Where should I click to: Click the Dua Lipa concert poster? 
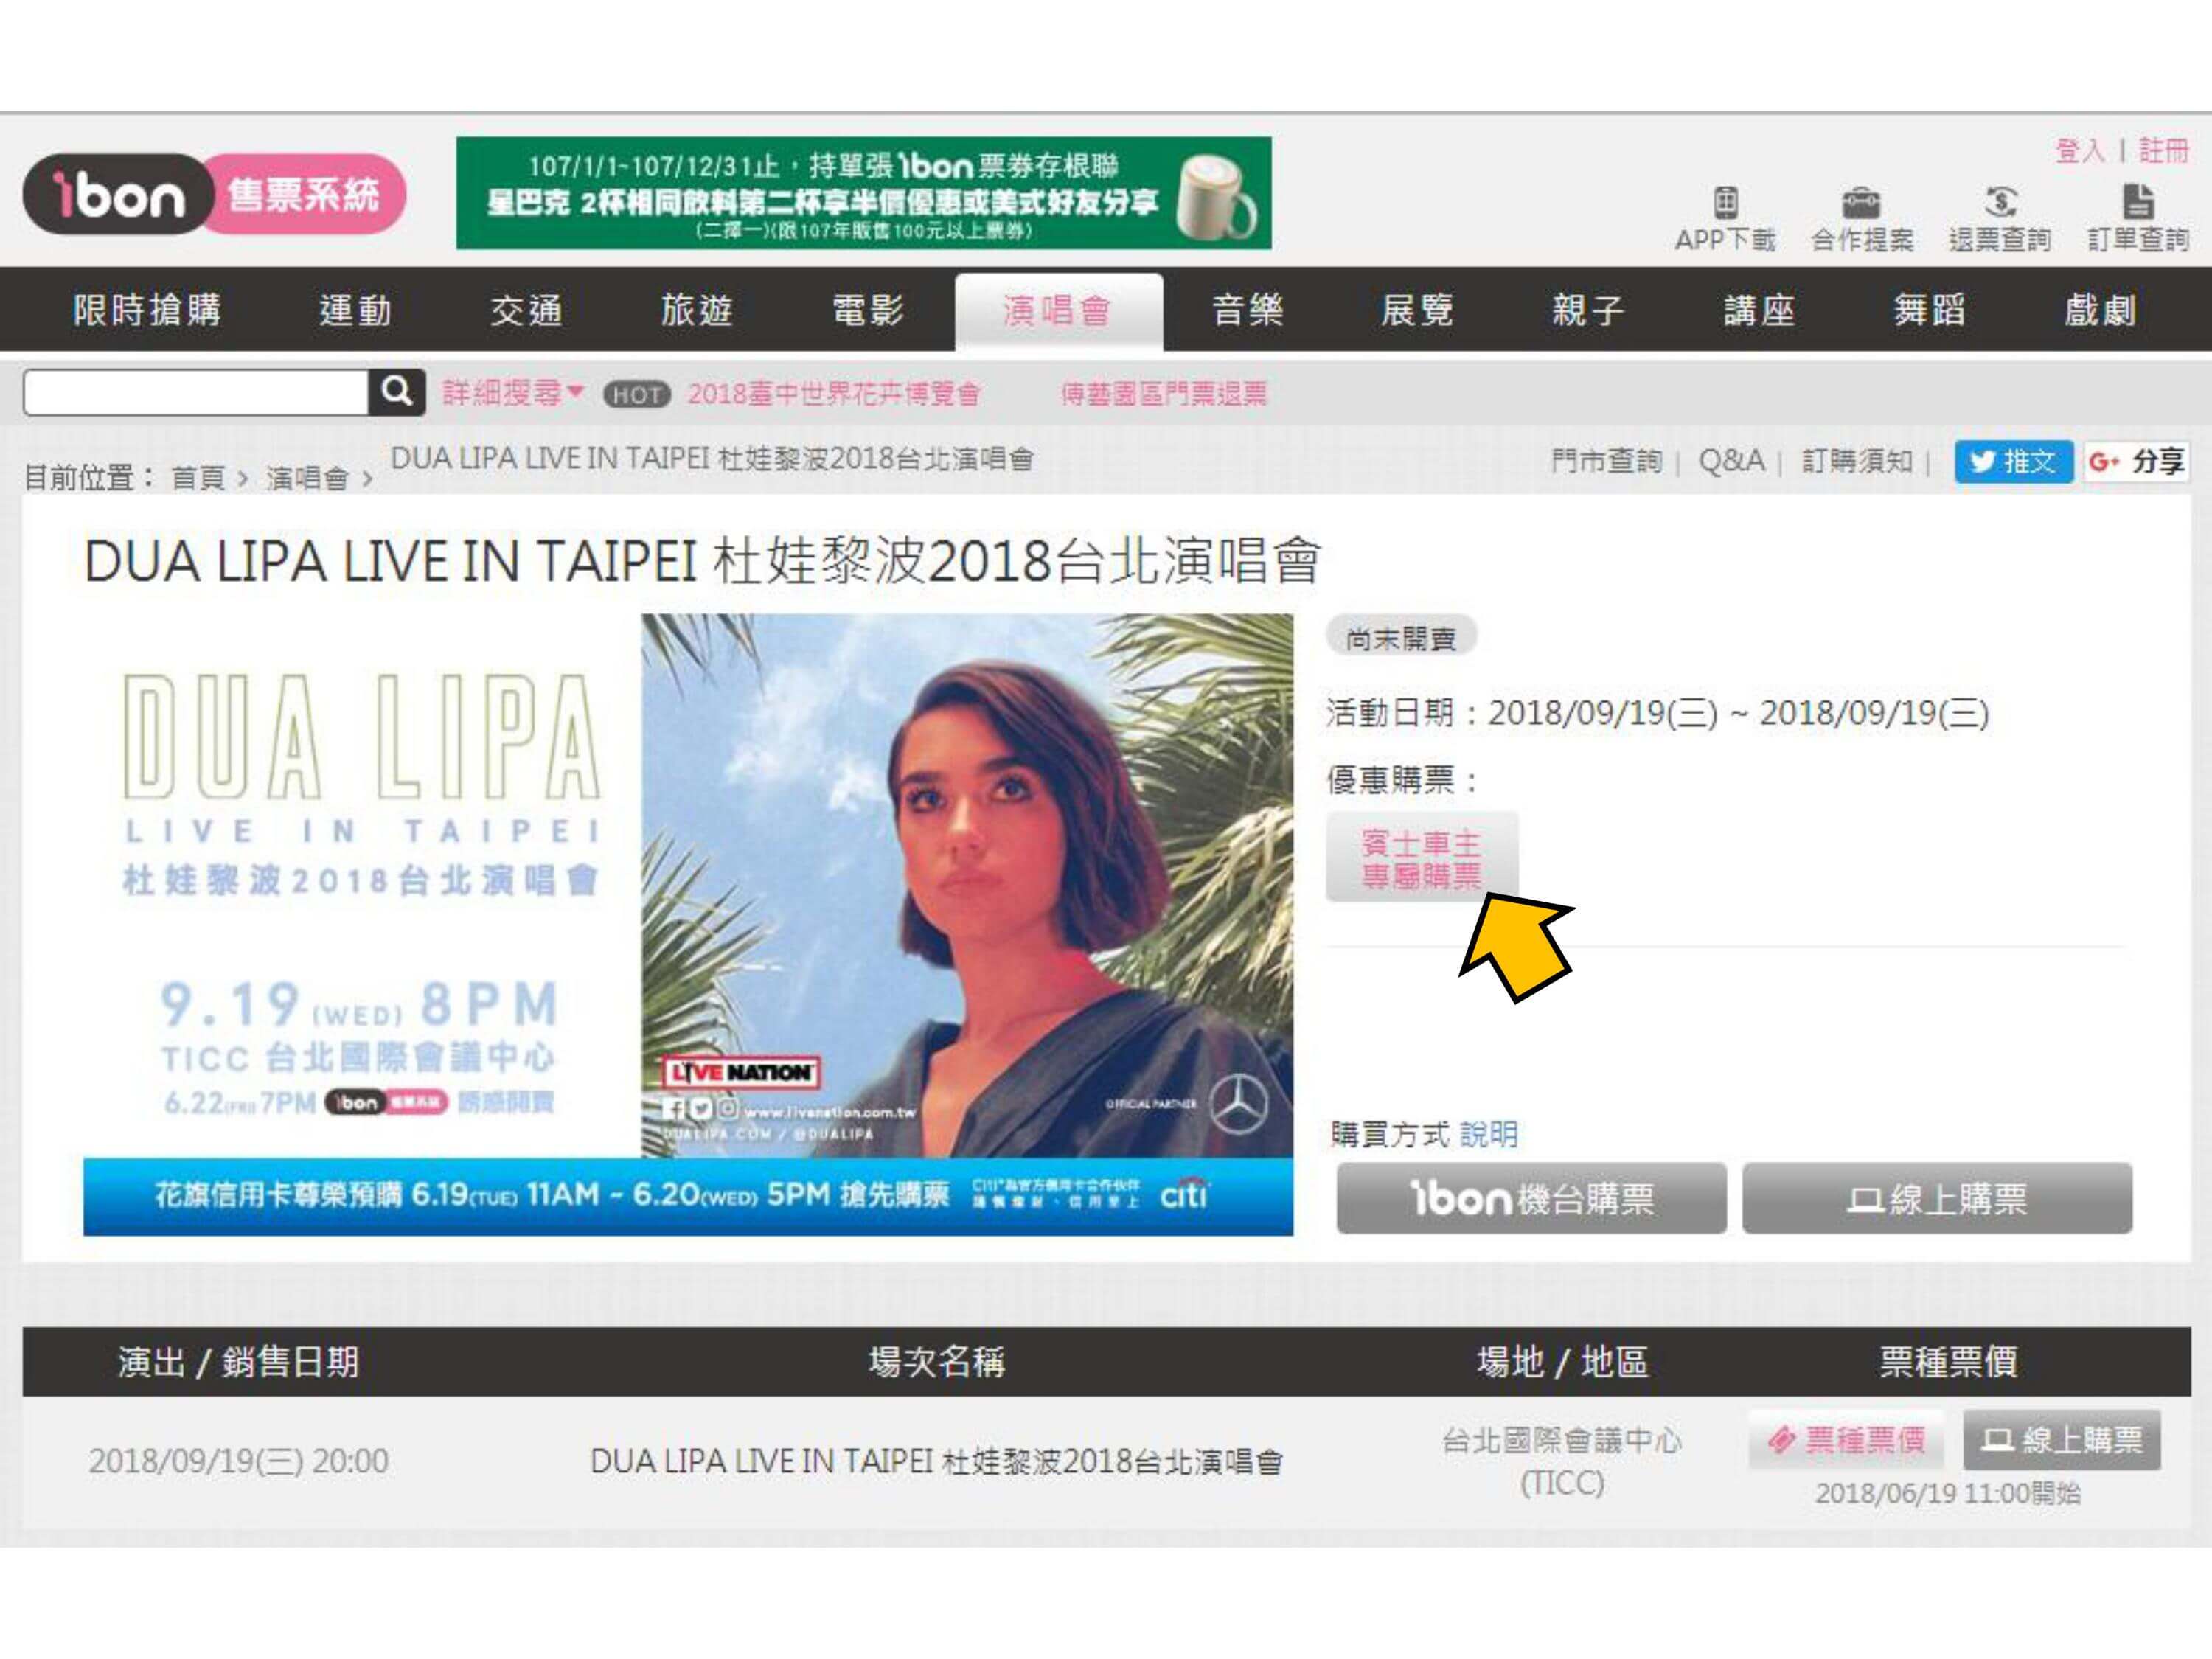tap(688, 886)
